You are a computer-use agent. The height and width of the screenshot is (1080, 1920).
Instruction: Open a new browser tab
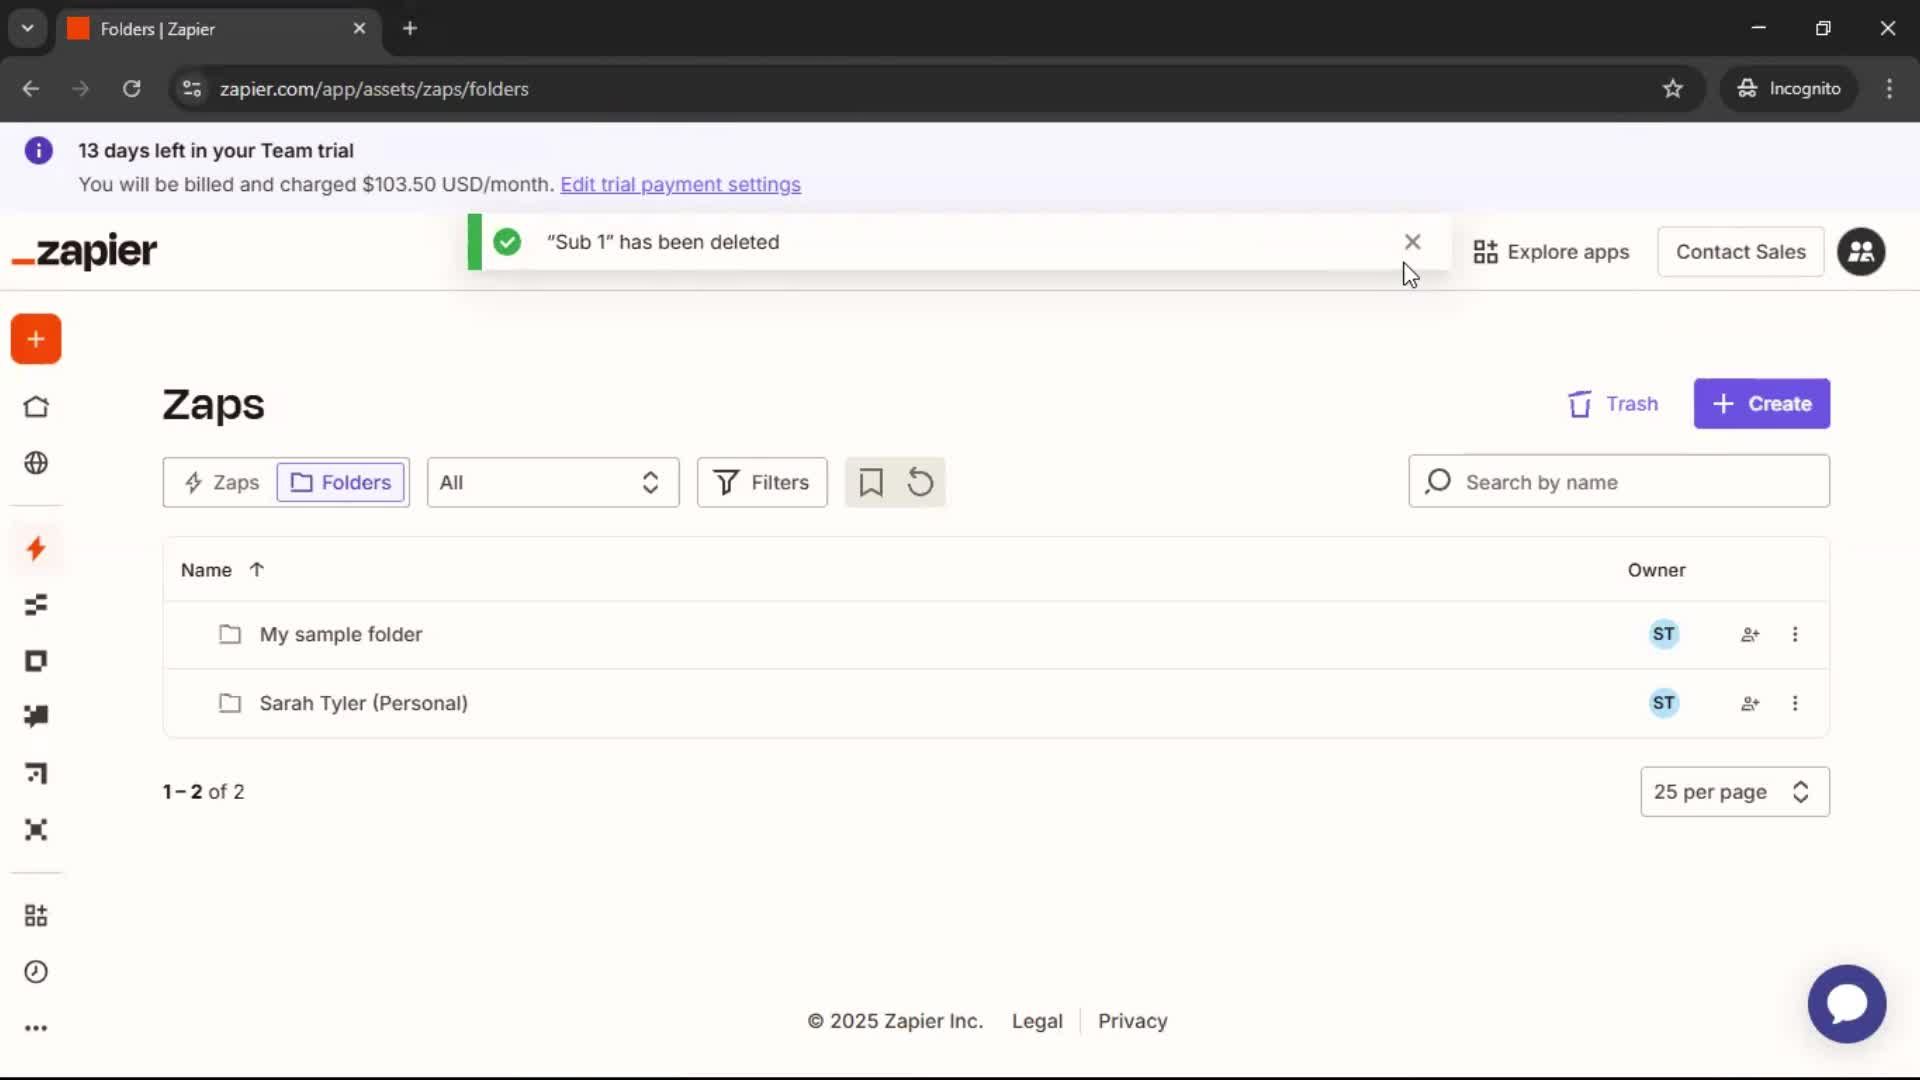pos(410,29)
